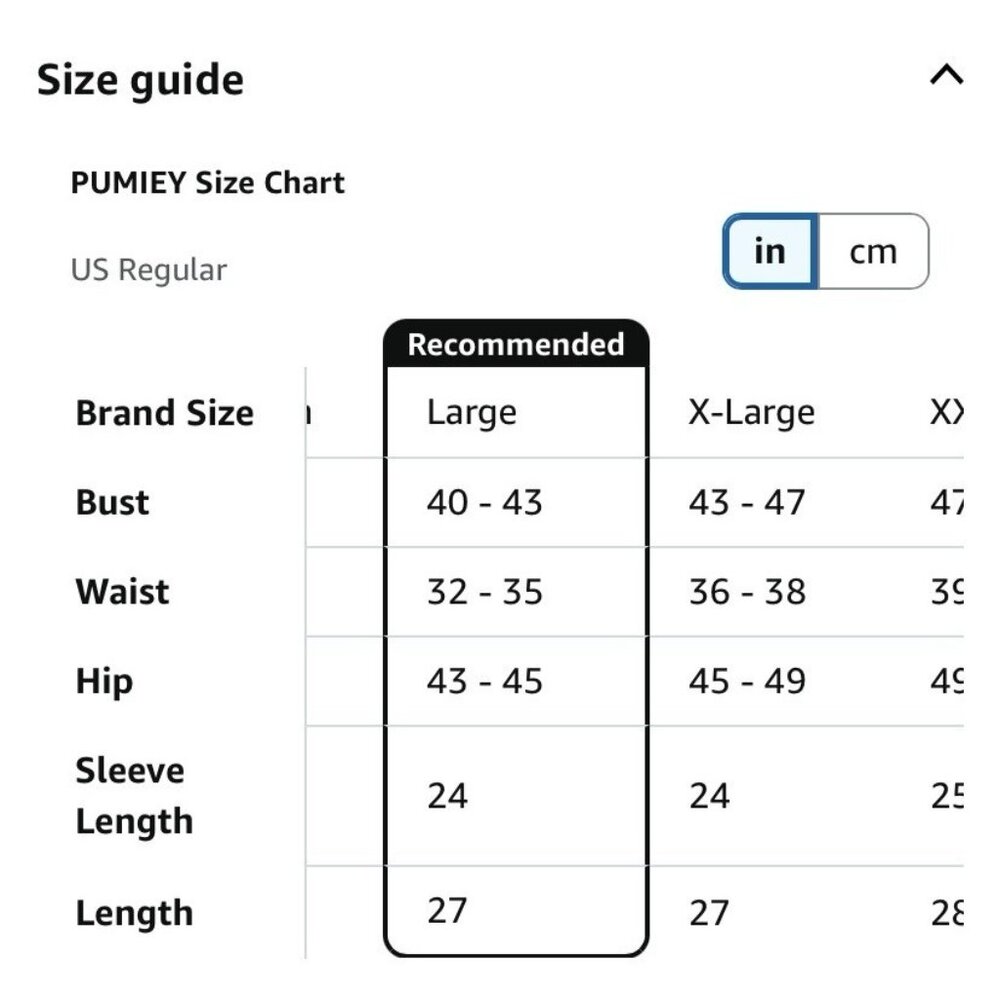
Task: Tap the partially visible XX-Large column header
Action: coord(947,413)
